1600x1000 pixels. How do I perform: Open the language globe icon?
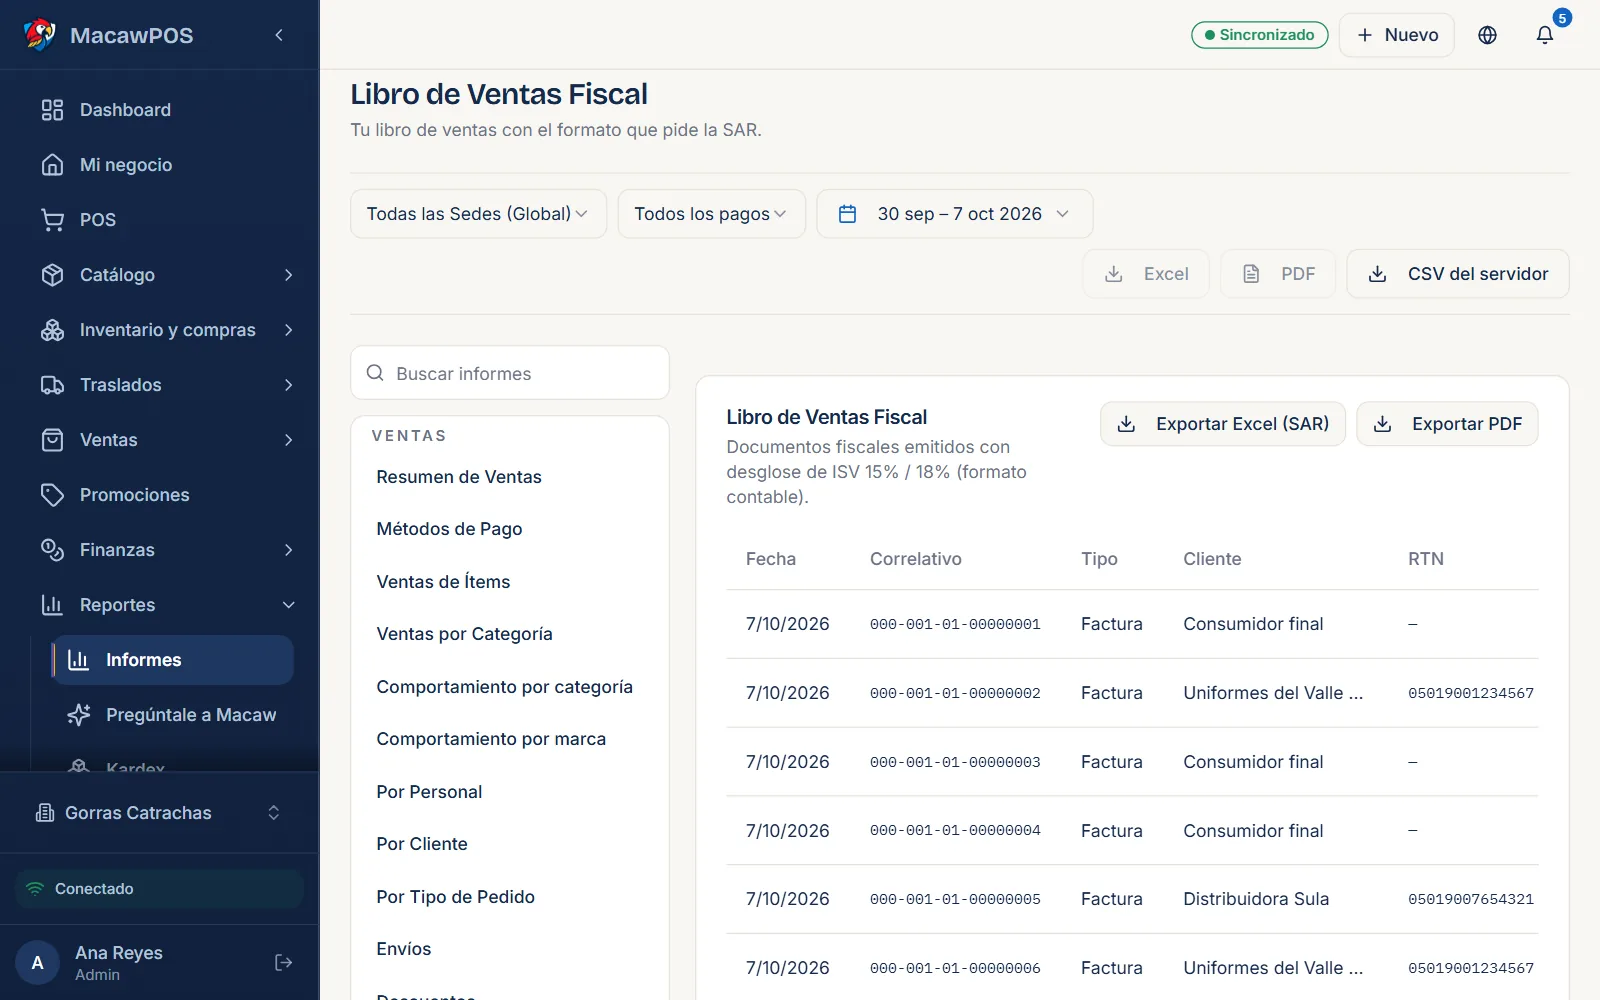[1487, 35]
